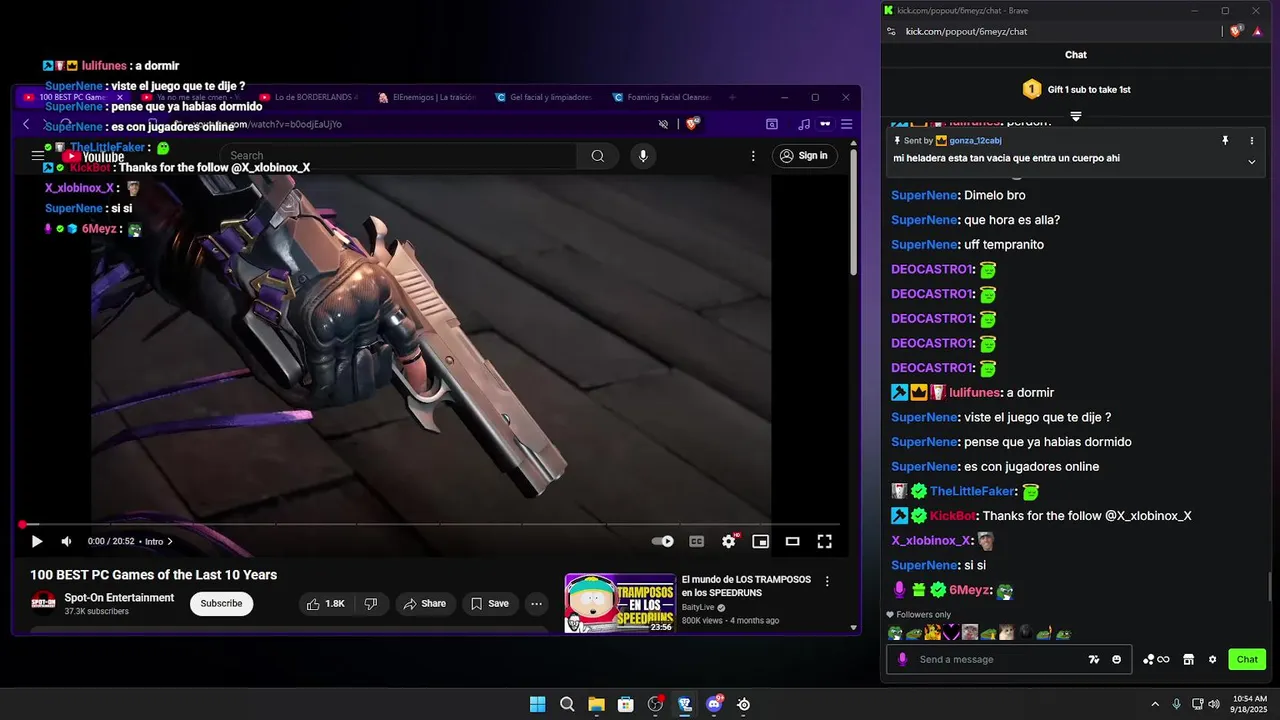Dislike the 100 BEST PC Games video
1280x720 pixels.
pyautogui.click(x=371, y=604)
